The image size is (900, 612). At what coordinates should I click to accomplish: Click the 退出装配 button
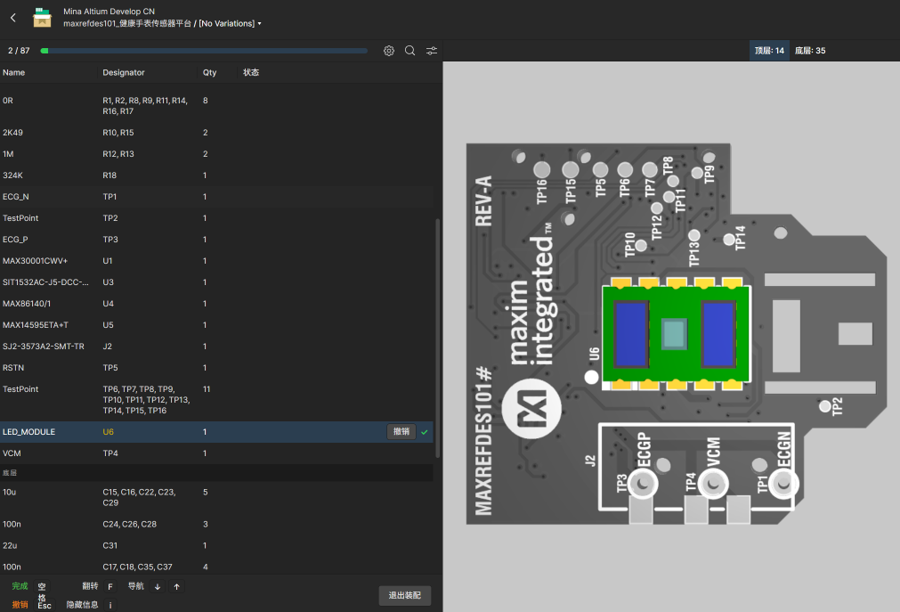pyautogui.click(x=405, y=595)
